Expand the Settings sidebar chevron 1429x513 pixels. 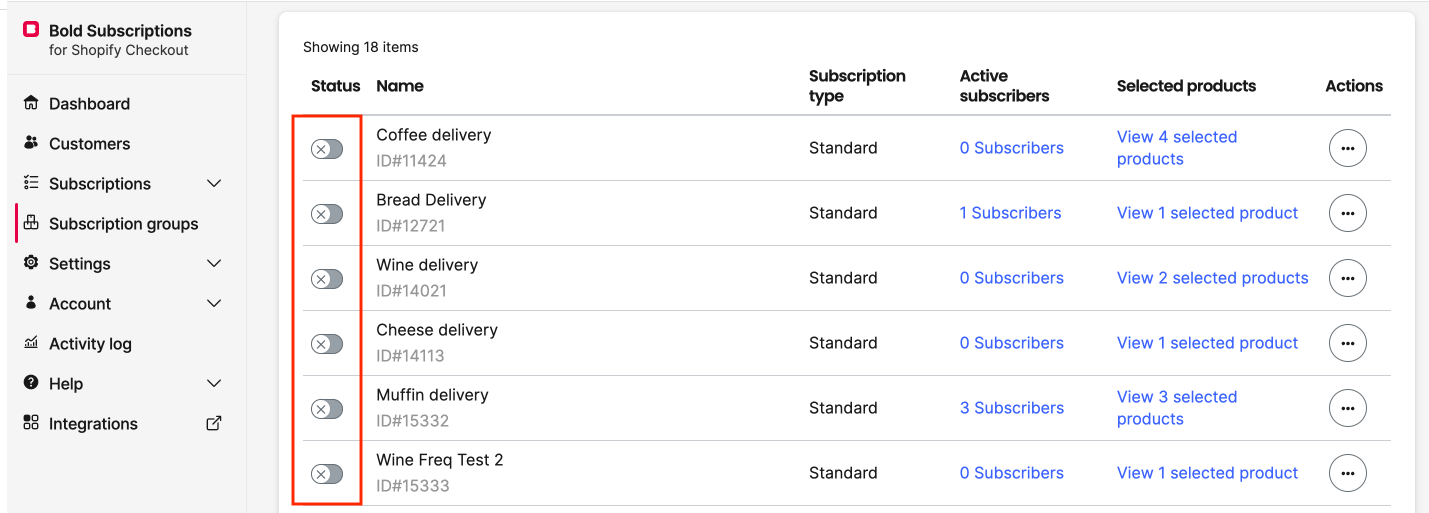point(214,264)
